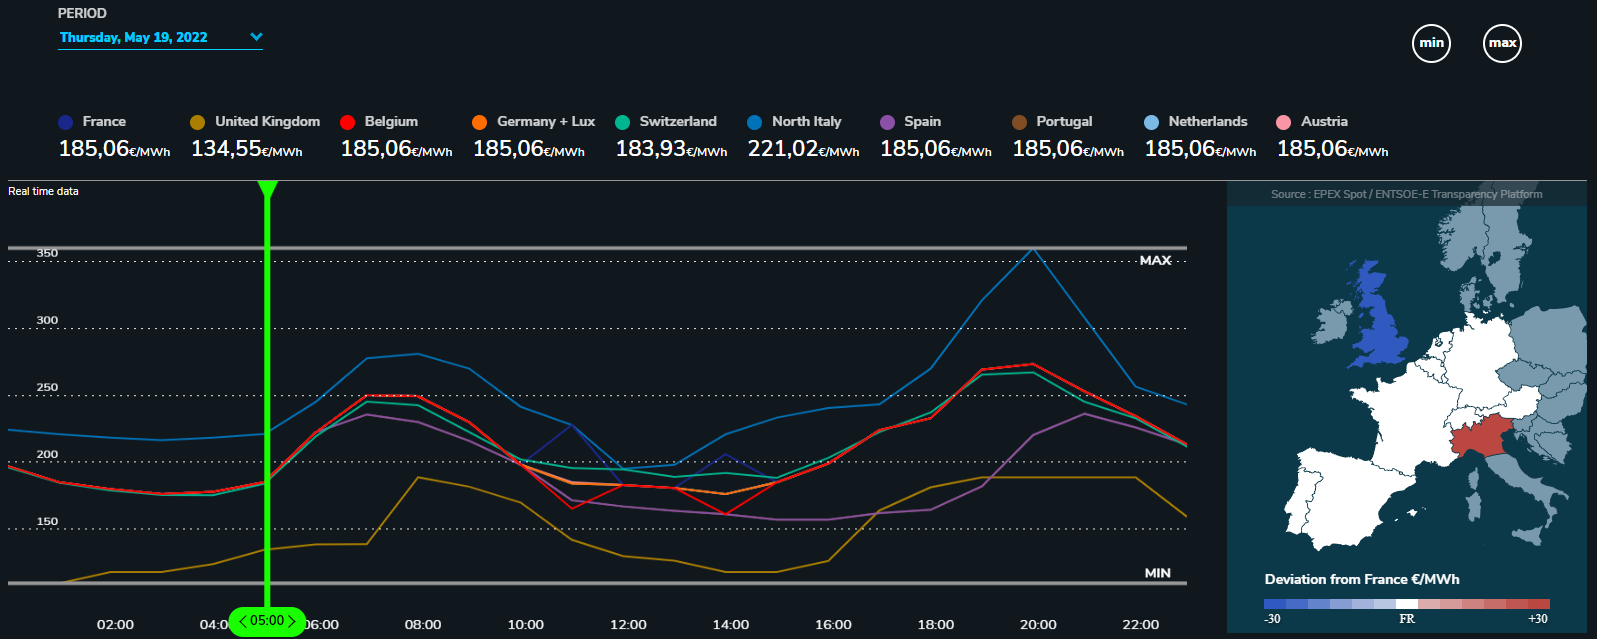Click the 08:00 time axis label

click(423, 625)
